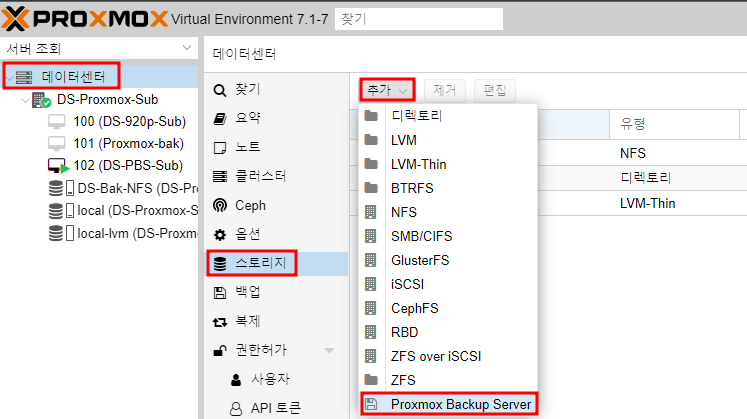Click the Ceph logo icon
The image size is (747, 419).
pyautogui.click(x=220, y=205)
